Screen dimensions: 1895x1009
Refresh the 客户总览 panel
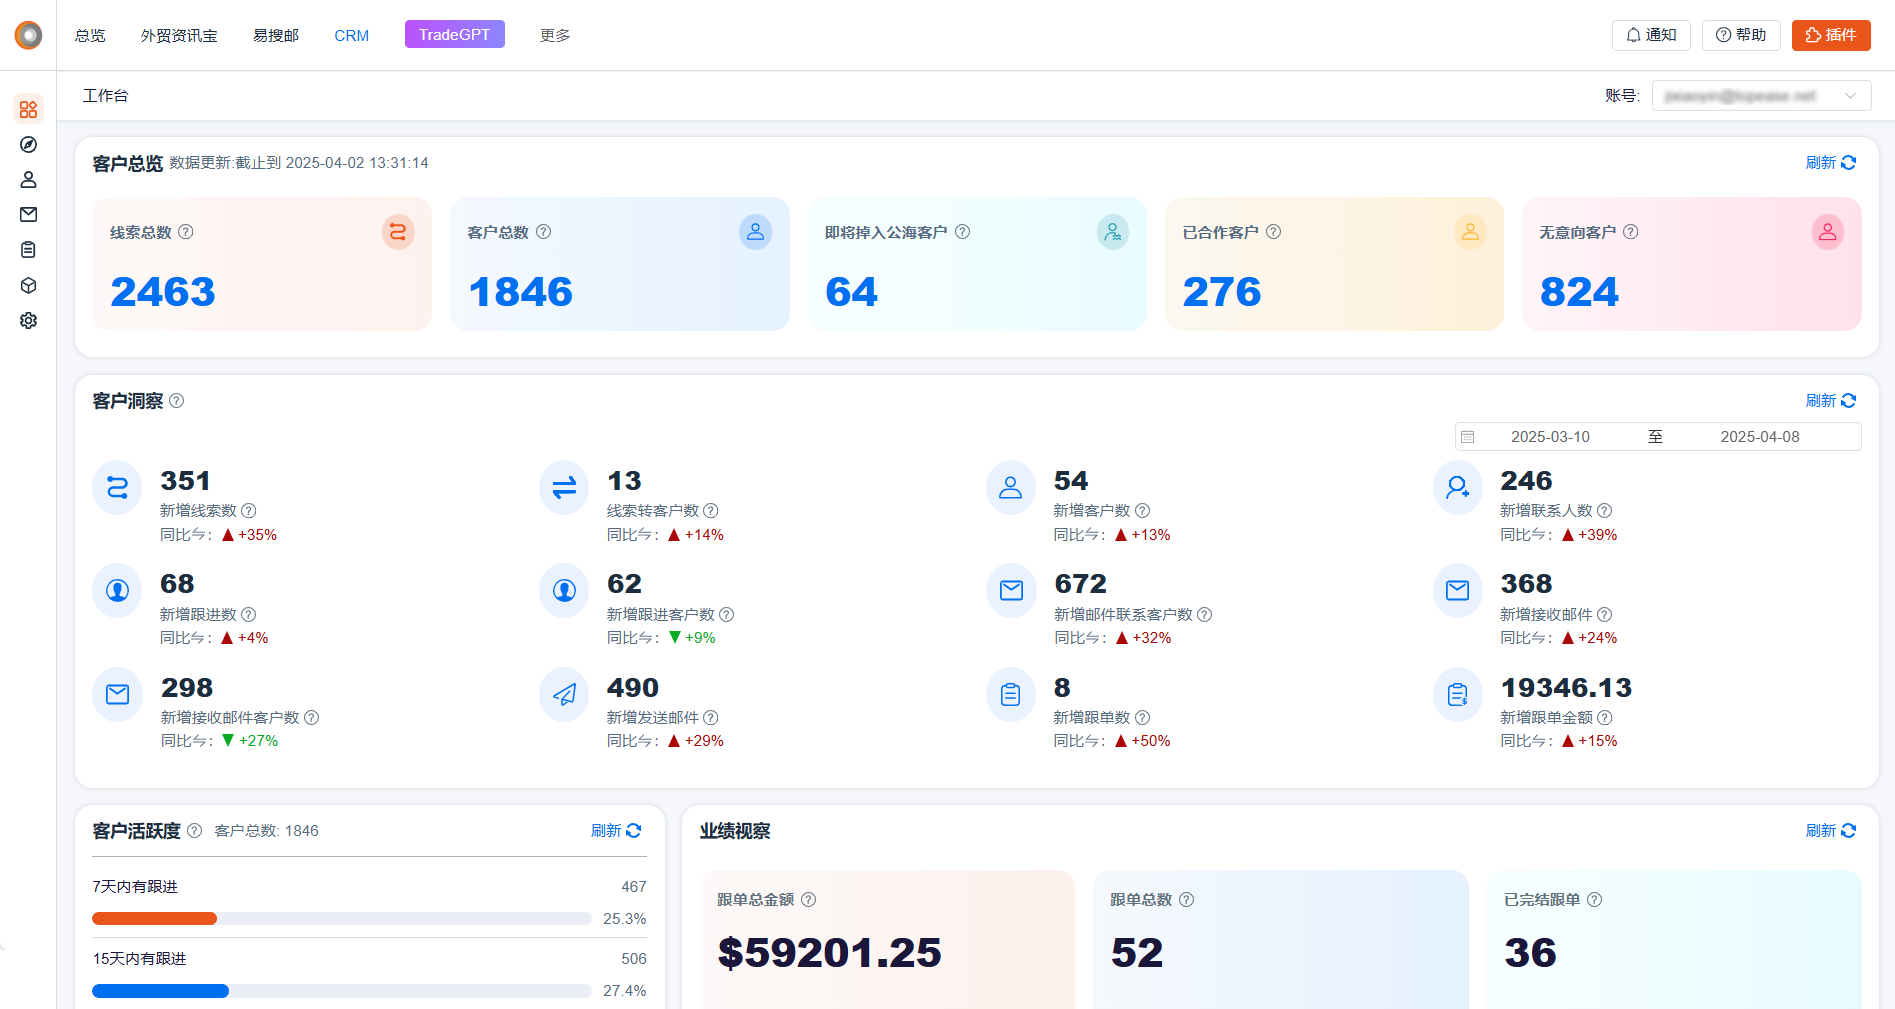(x=1830, y=162)
